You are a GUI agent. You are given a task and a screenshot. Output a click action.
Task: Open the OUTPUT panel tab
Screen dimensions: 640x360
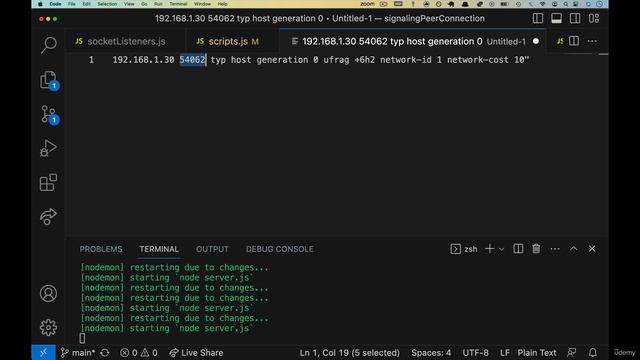point(212,249)
